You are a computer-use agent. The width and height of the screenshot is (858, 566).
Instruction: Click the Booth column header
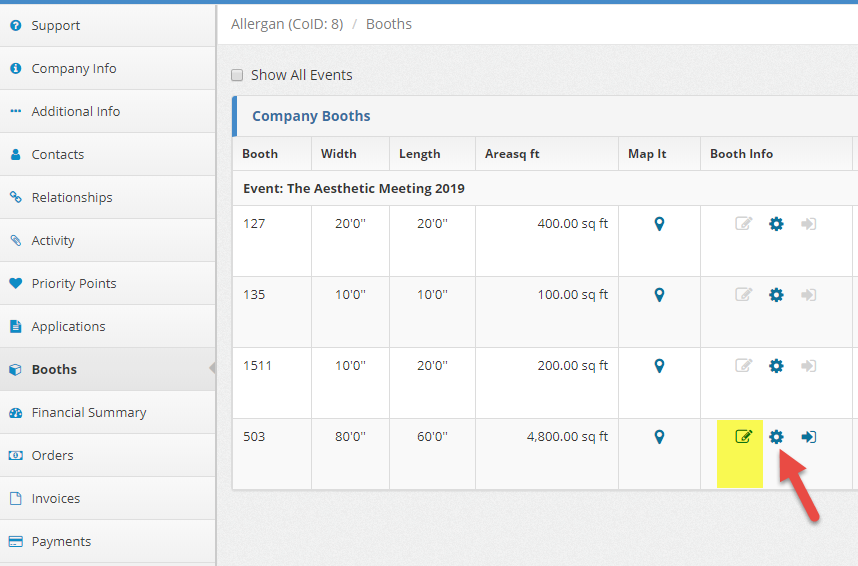coord(260,154)
